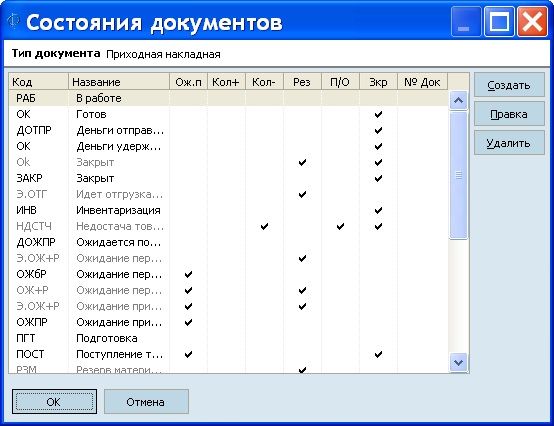Viewport: 554px width, 426px height.
Task: Click the Зкр column header
Action: click(378, 82)
